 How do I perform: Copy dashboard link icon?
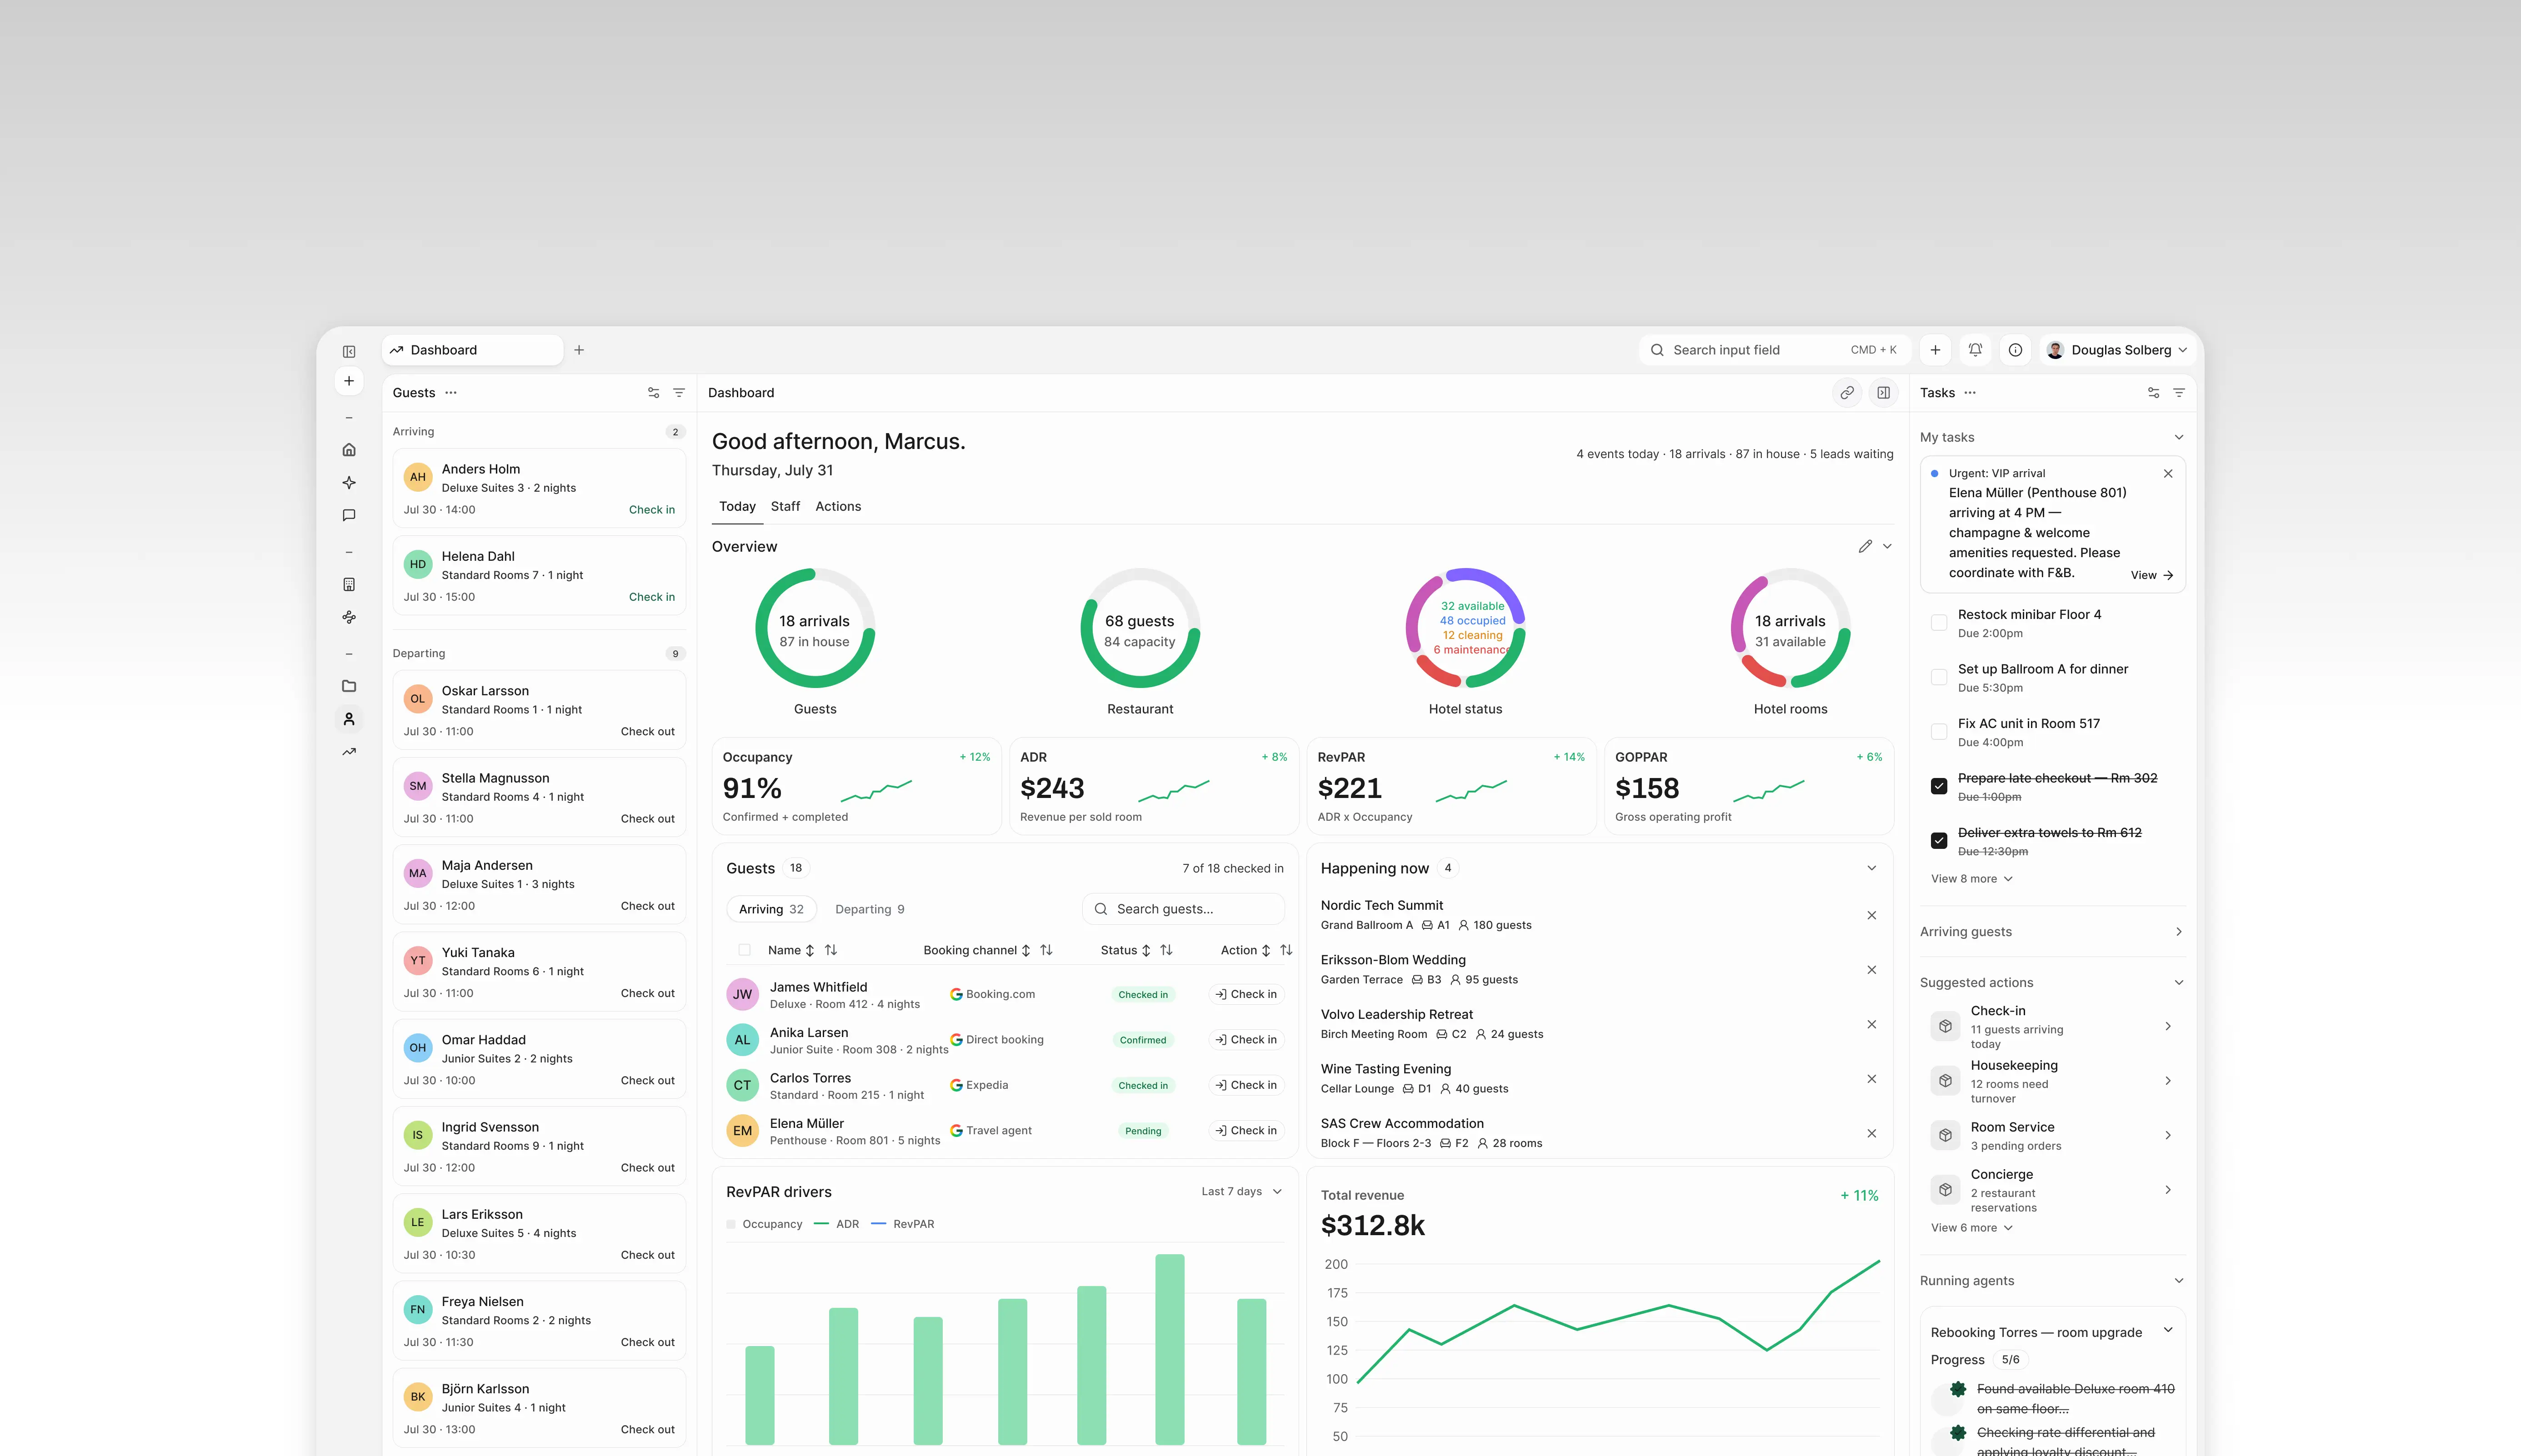tap(1847, 393)
